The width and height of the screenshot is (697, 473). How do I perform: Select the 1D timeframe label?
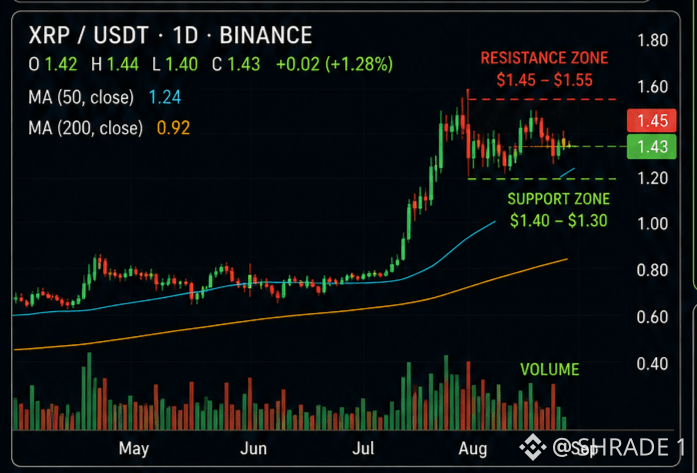[x=184, y=36]
